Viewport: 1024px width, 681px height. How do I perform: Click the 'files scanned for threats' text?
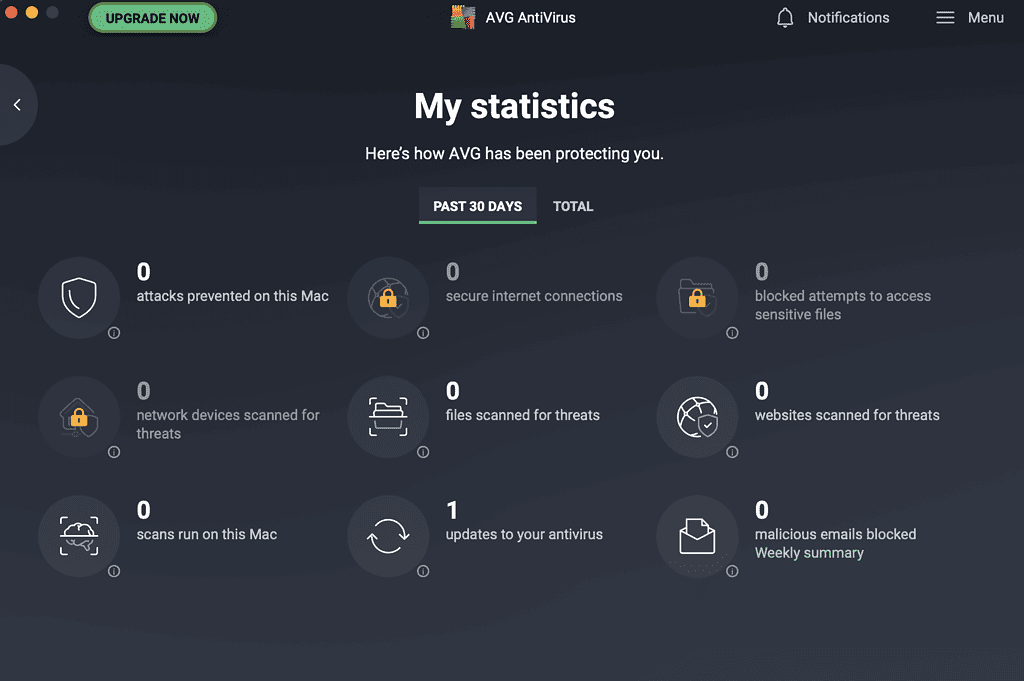[522, 415]
